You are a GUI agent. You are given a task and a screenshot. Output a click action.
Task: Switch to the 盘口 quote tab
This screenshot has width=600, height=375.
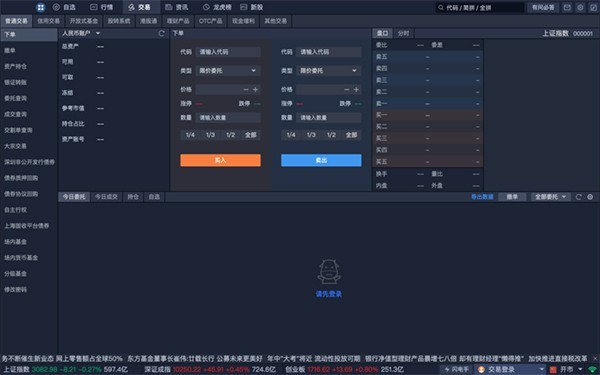pyautogui.click(x=382, y=33)
